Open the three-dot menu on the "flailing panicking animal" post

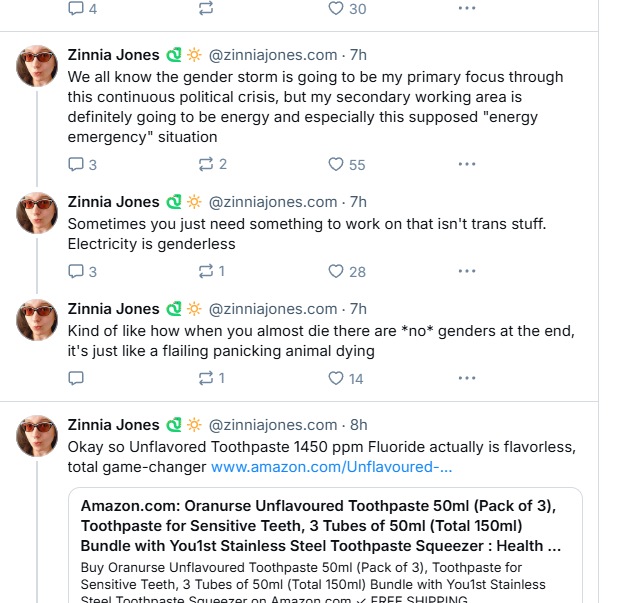coord(467,378)
